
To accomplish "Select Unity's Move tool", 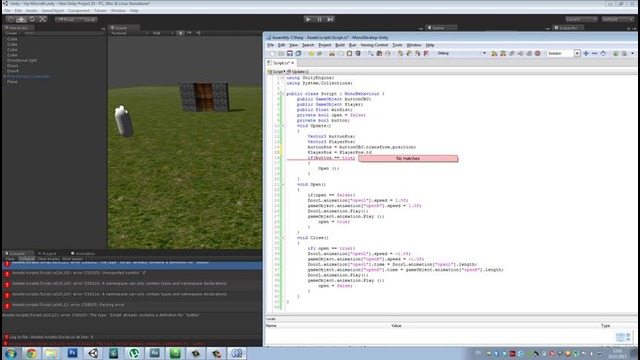I will 21,19.
